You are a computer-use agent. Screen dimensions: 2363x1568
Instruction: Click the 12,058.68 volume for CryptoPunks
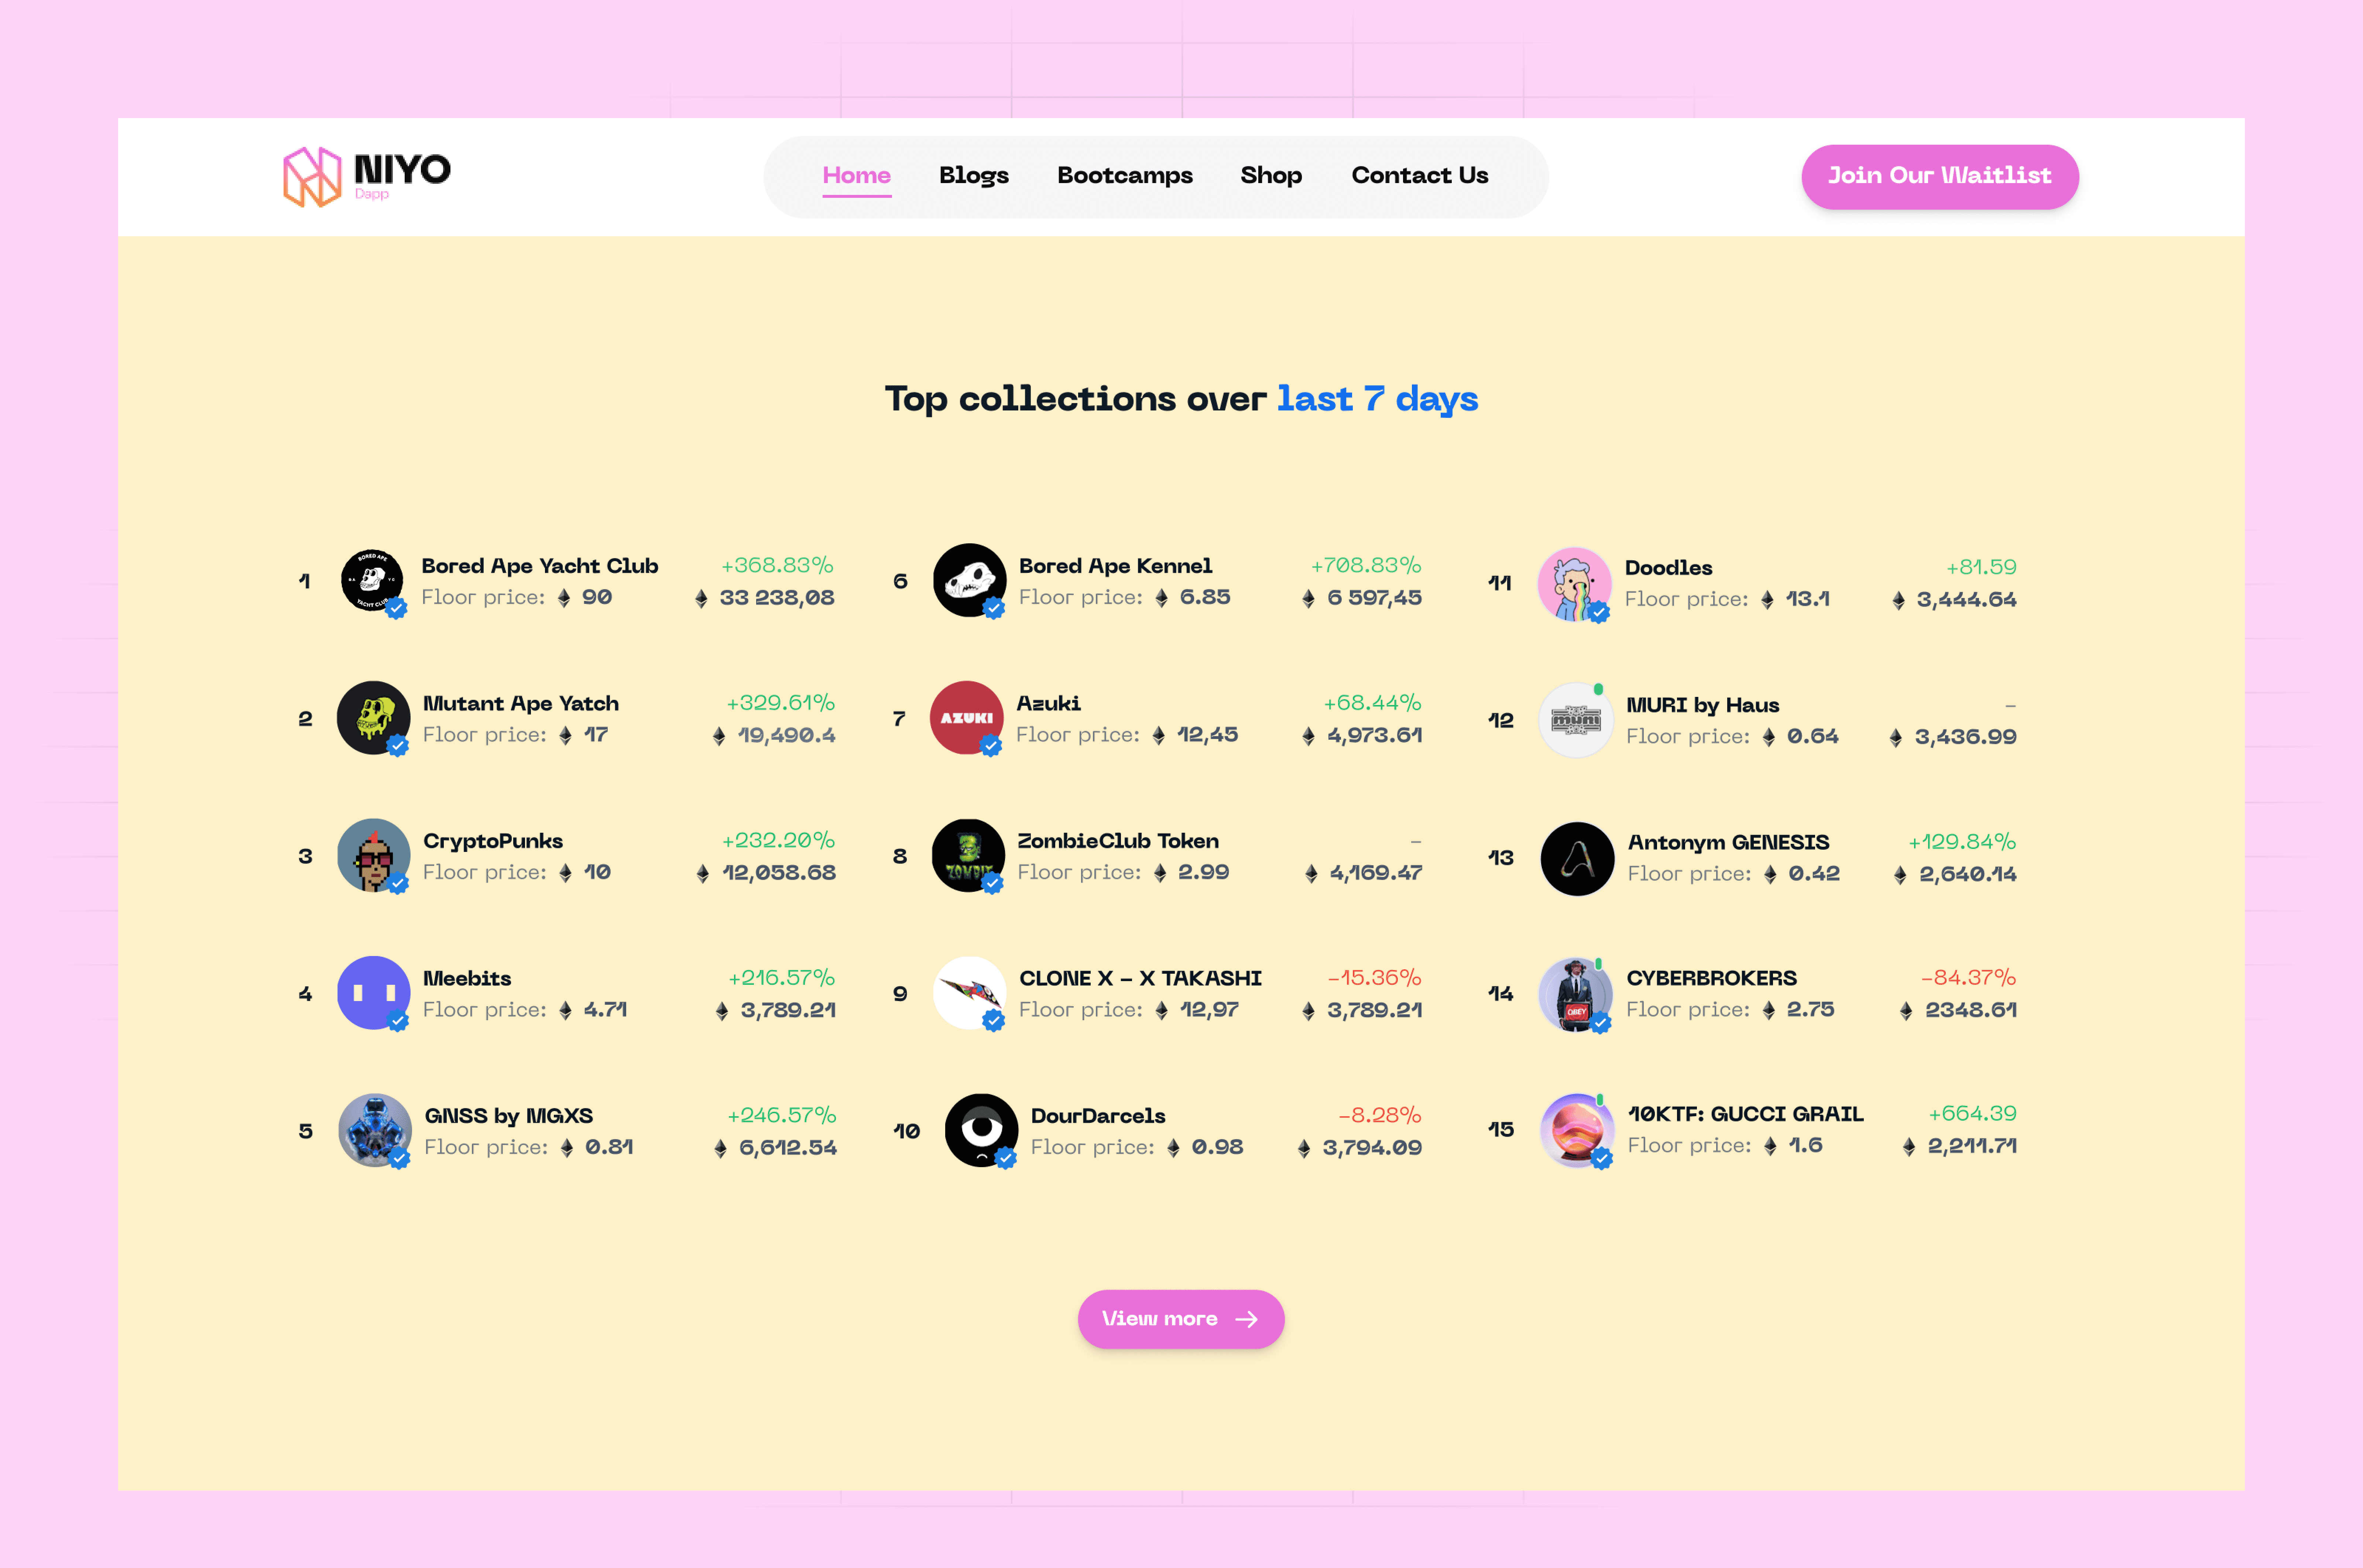(779, 873)
